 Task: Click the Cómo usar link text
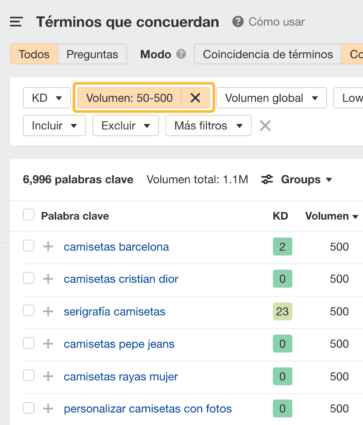pyautogui.click(x=277, y=22)
